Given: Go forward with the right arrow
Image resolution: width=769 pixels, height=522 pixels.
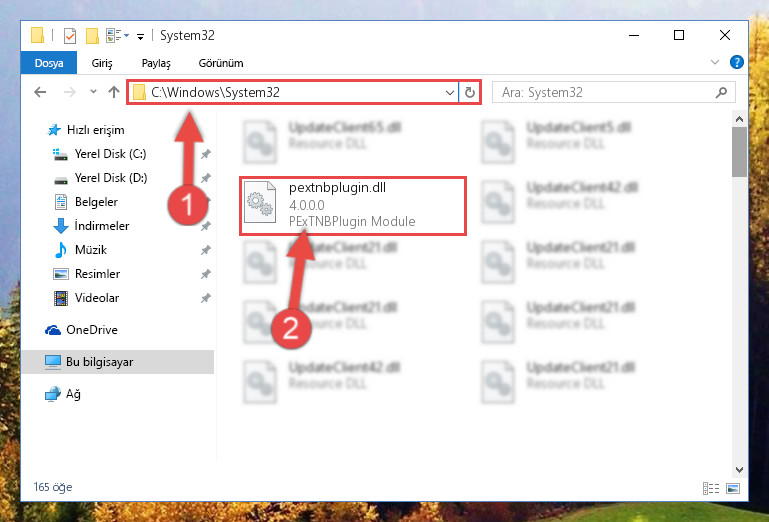Looking at the screenshot, I should pos(70,92).
